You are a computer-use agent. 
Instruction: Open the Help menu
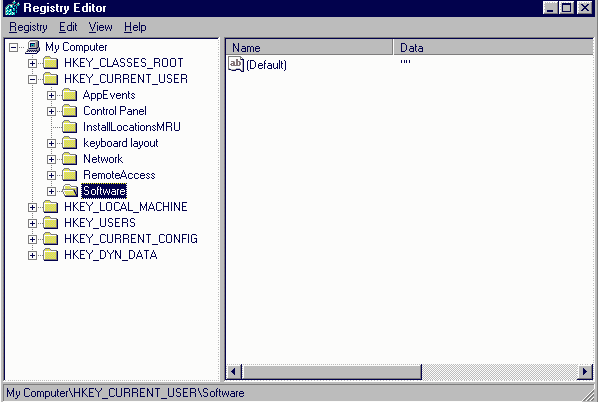(135, 27)
